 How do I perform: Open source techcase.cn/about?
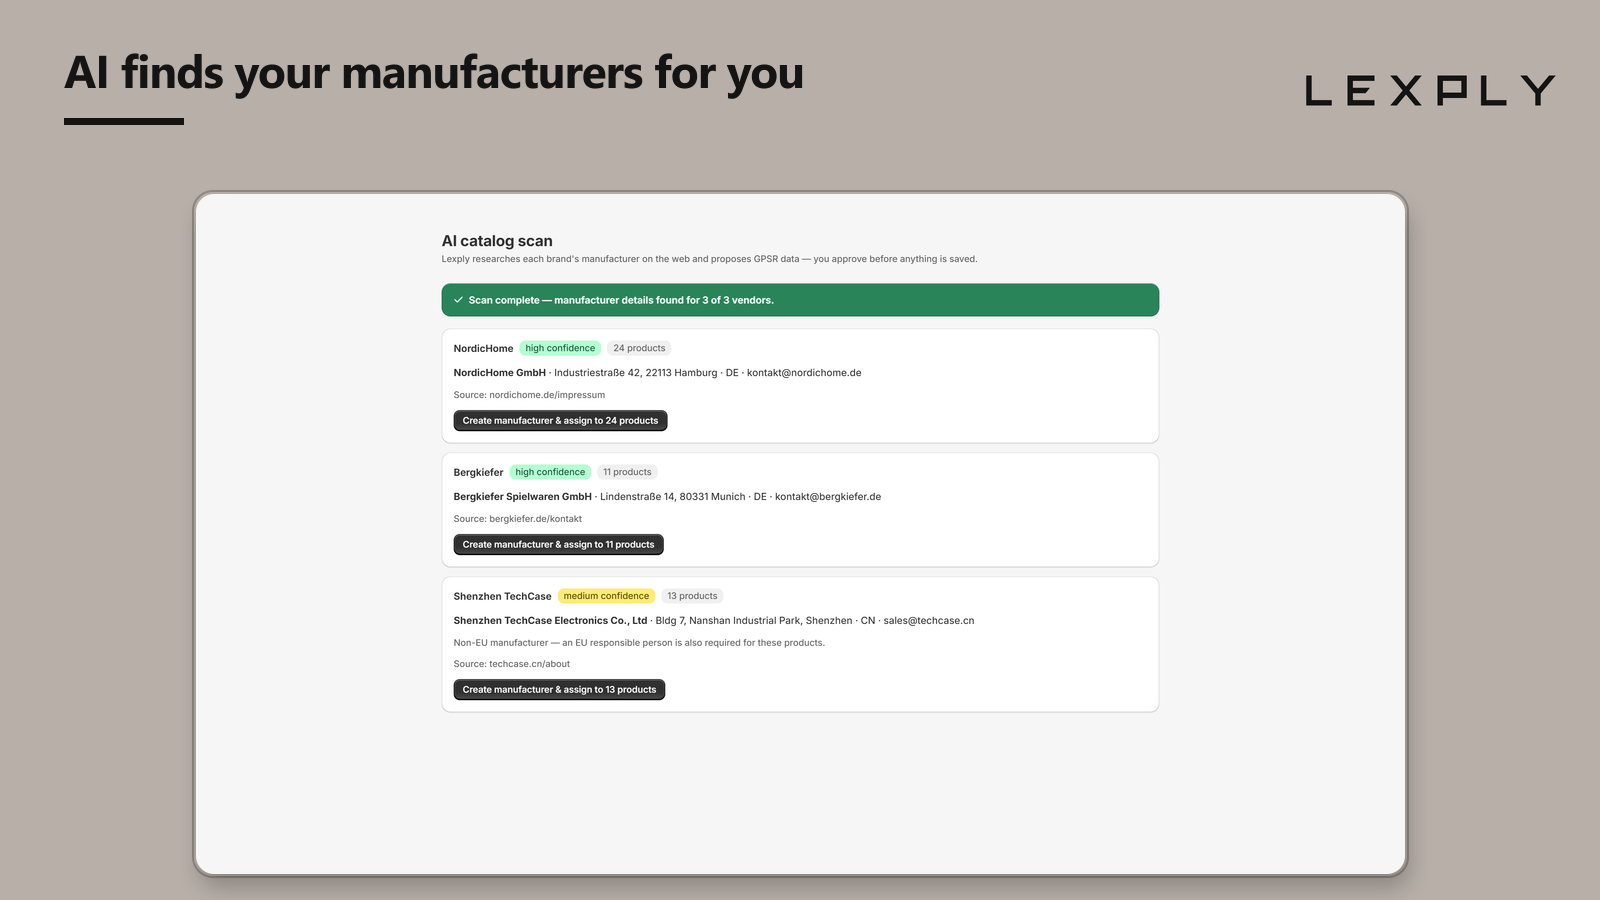[x=529, y=664]
